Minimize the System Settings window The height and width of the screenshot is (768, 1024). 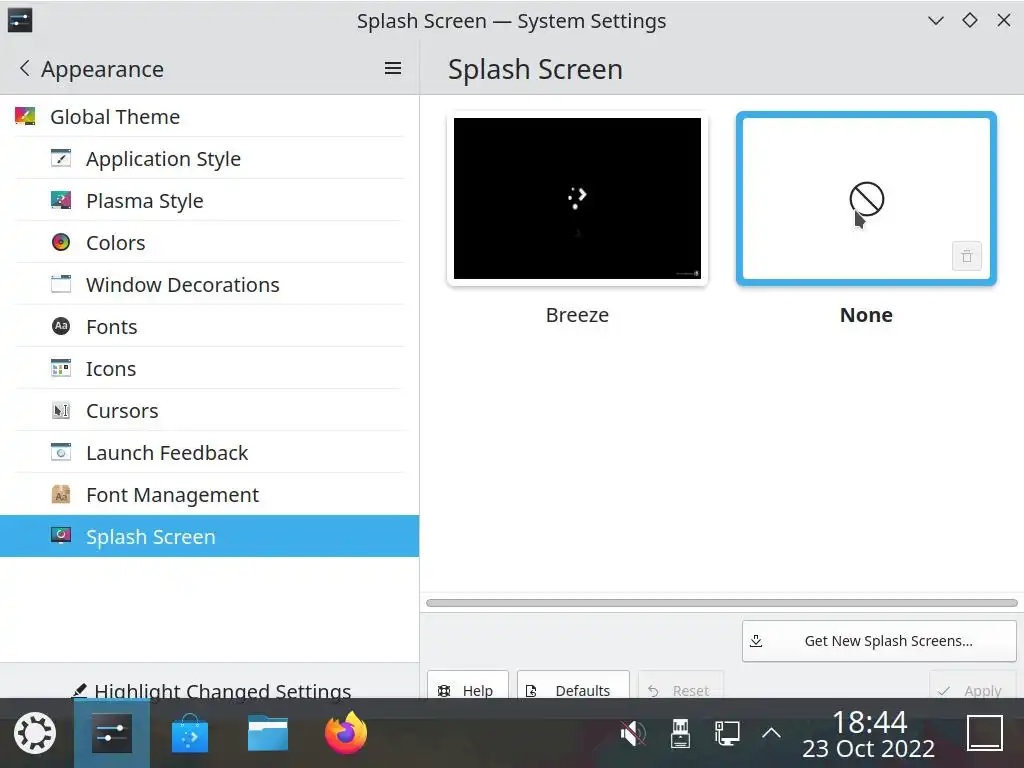click(x=936, y=20)
